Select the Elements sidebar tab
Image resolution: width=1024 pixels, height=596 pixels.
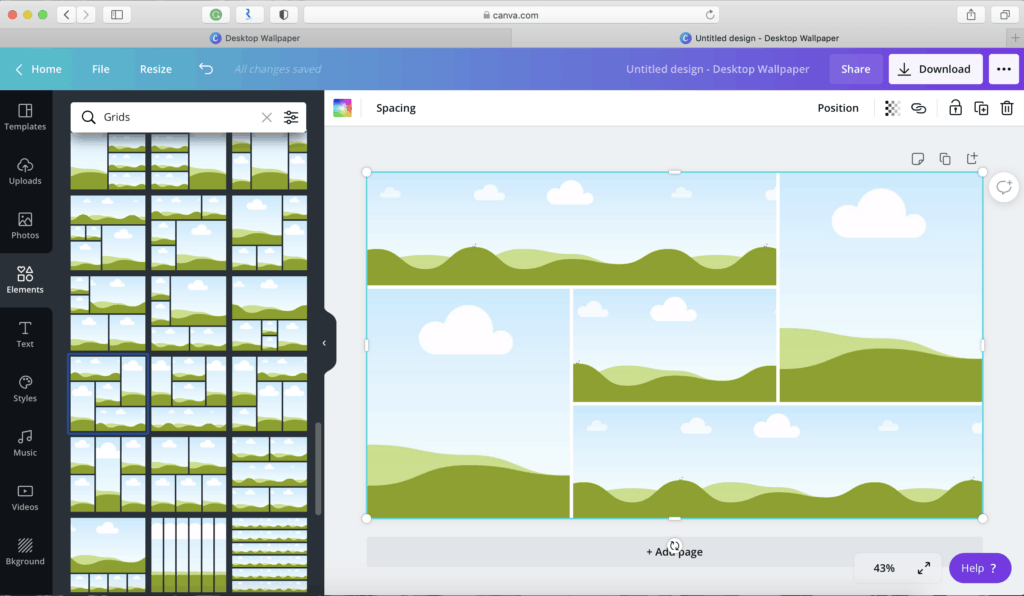tap(25, 280)
